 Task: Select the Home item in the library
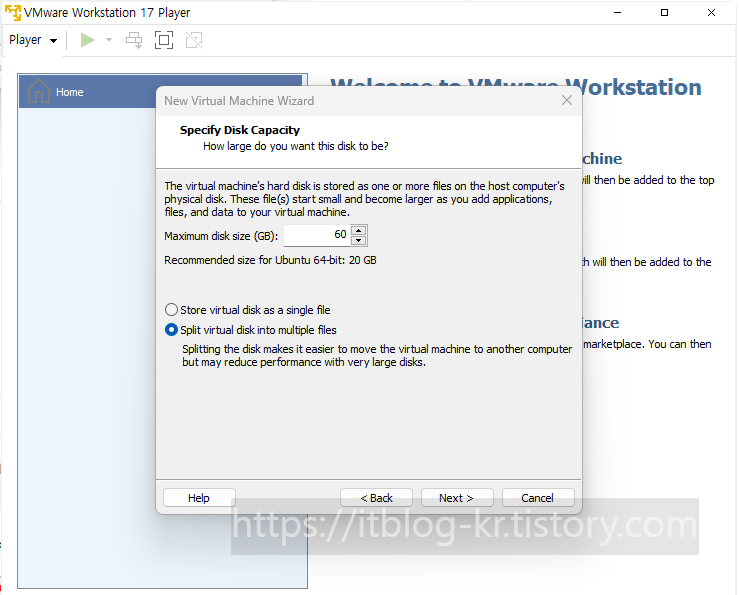160,91
